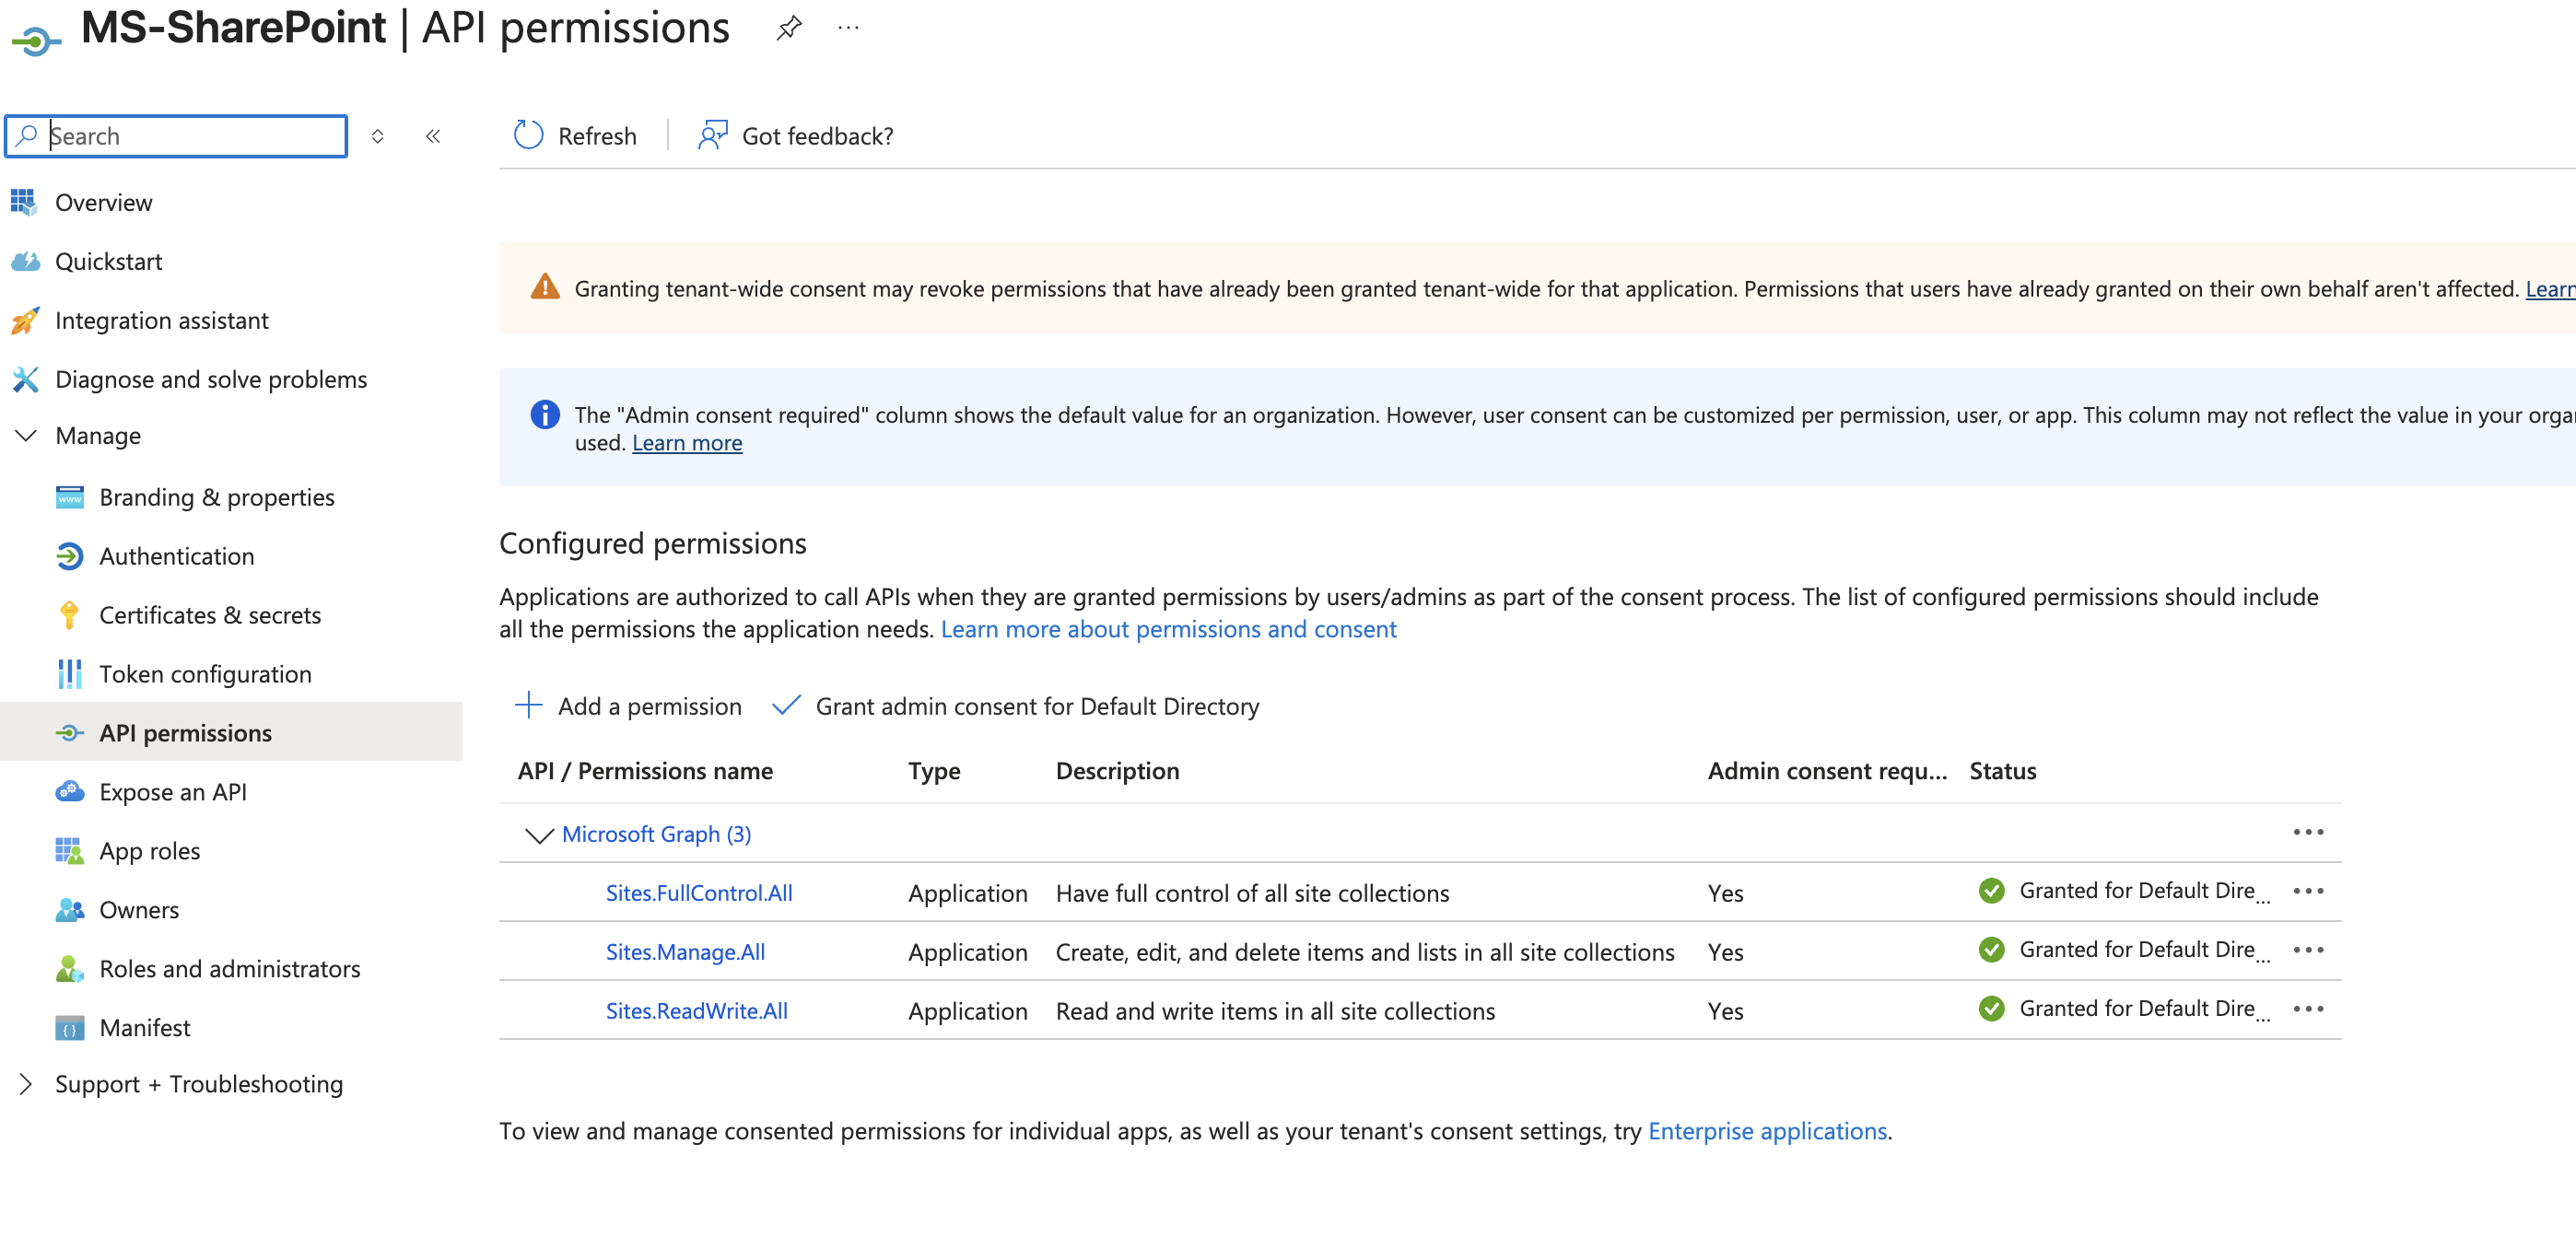The height and width of the screenshot is (1249, 2576).
Task: Go to the Authentication page
Action: (x=177, y=556)
